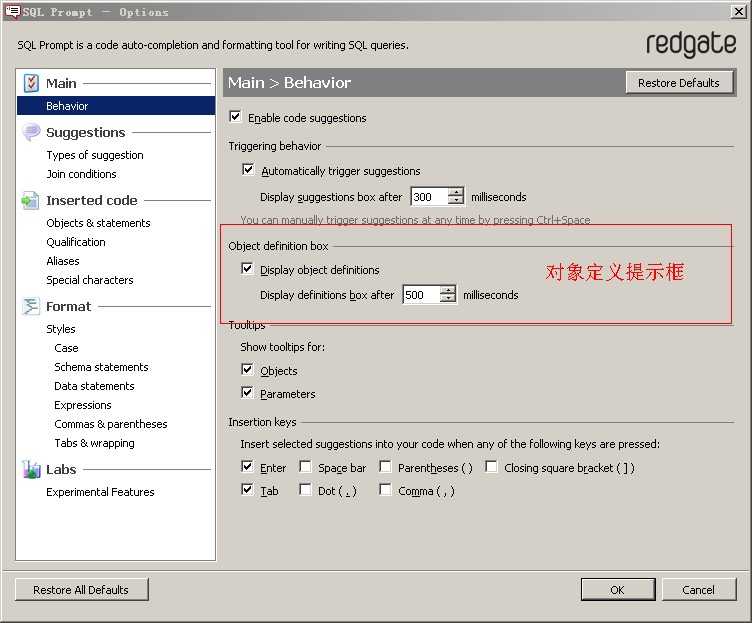
Task: Click the Suggestions section heading
Action: point(86,132)
